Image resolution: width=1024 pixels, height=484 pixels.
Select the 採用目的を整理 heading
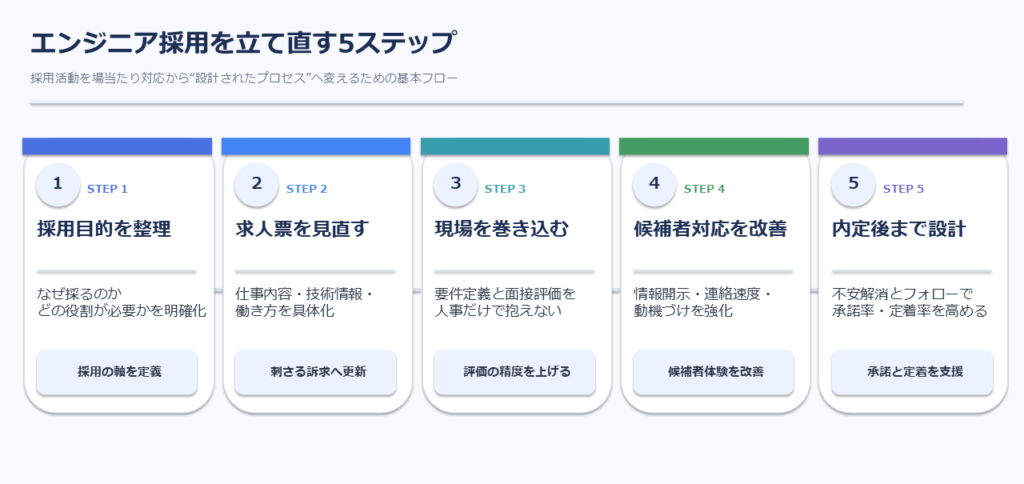click(104, 229)
